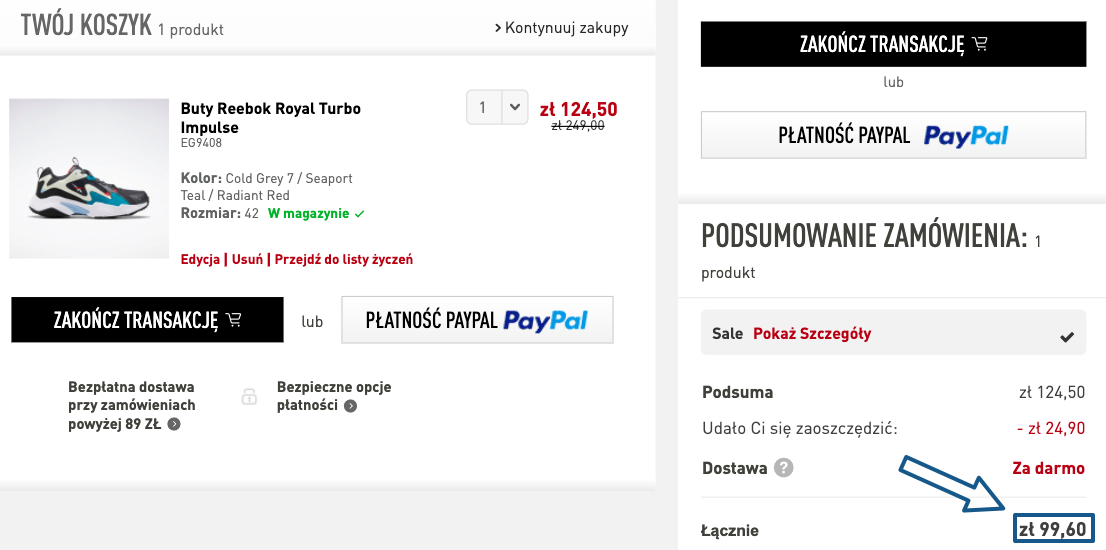Click Kontynuuj zakupy link

tap(562, 28)
